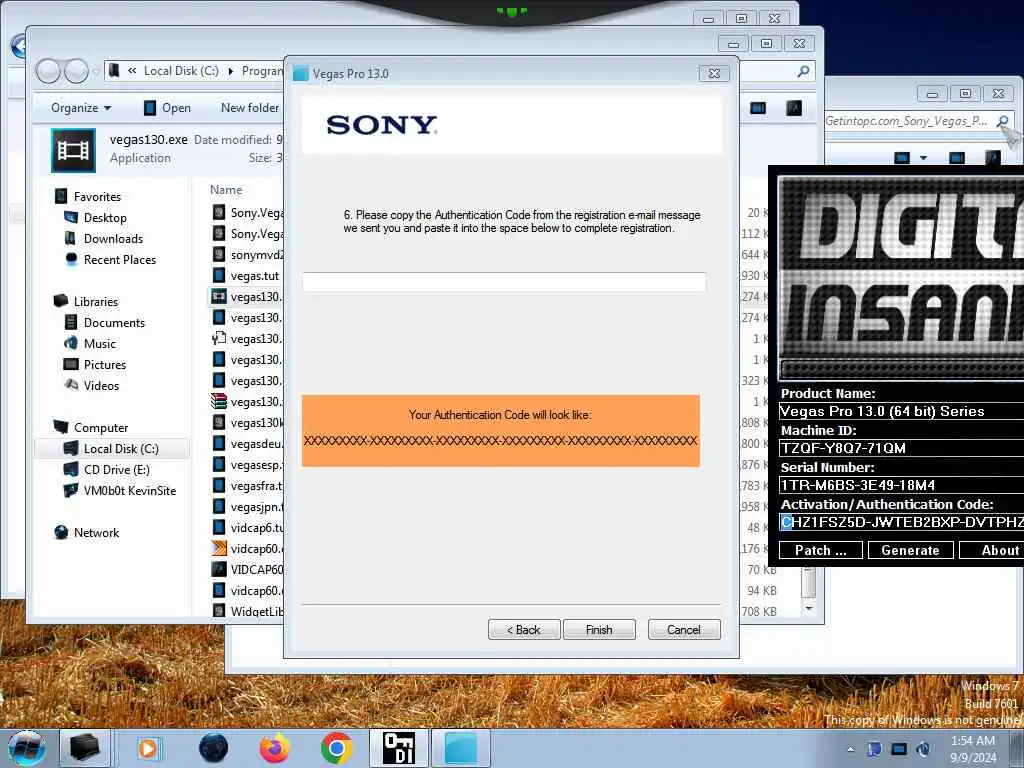1024x768 pixels.
Task: Click the Open toolbar button in Explorer
Action: (x=167, y=108)
